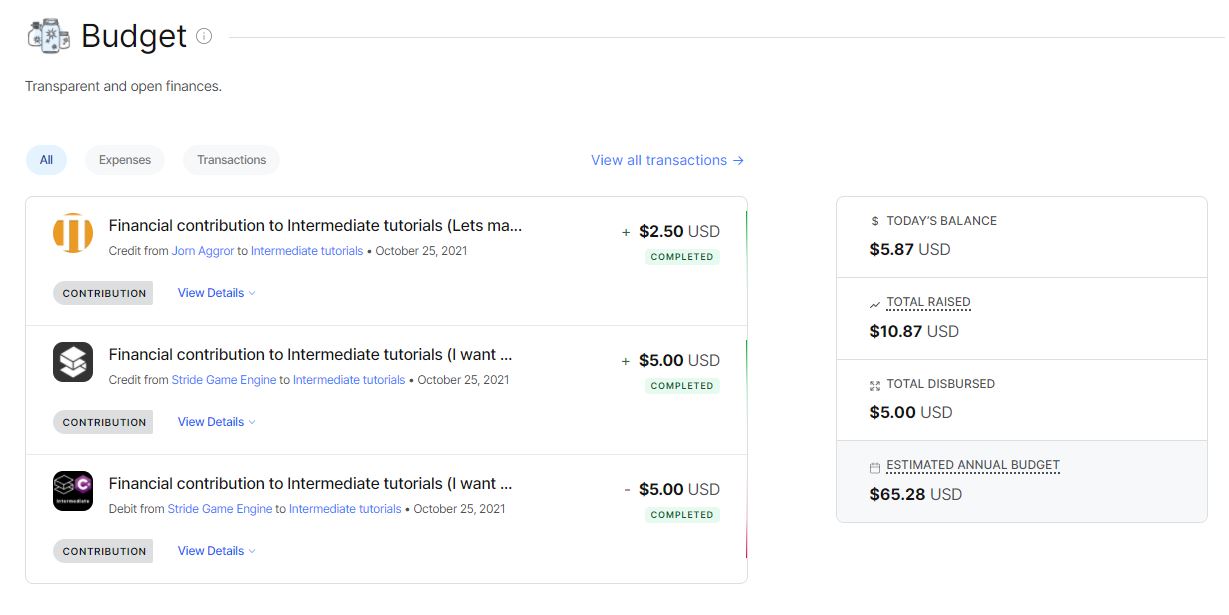Switch to the Transactions tab
The image size is (1229, 615).
pyautogui.click(x=230, y=160)
